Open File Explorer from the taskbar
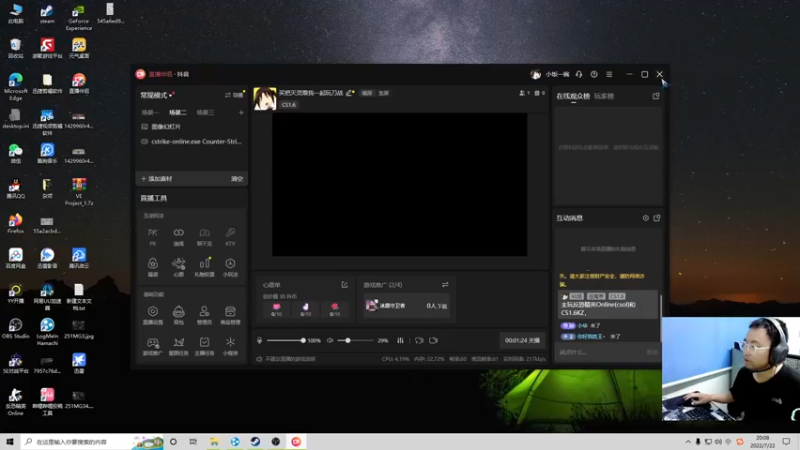The width and height of the screenshot is (800, 450). 214,442
